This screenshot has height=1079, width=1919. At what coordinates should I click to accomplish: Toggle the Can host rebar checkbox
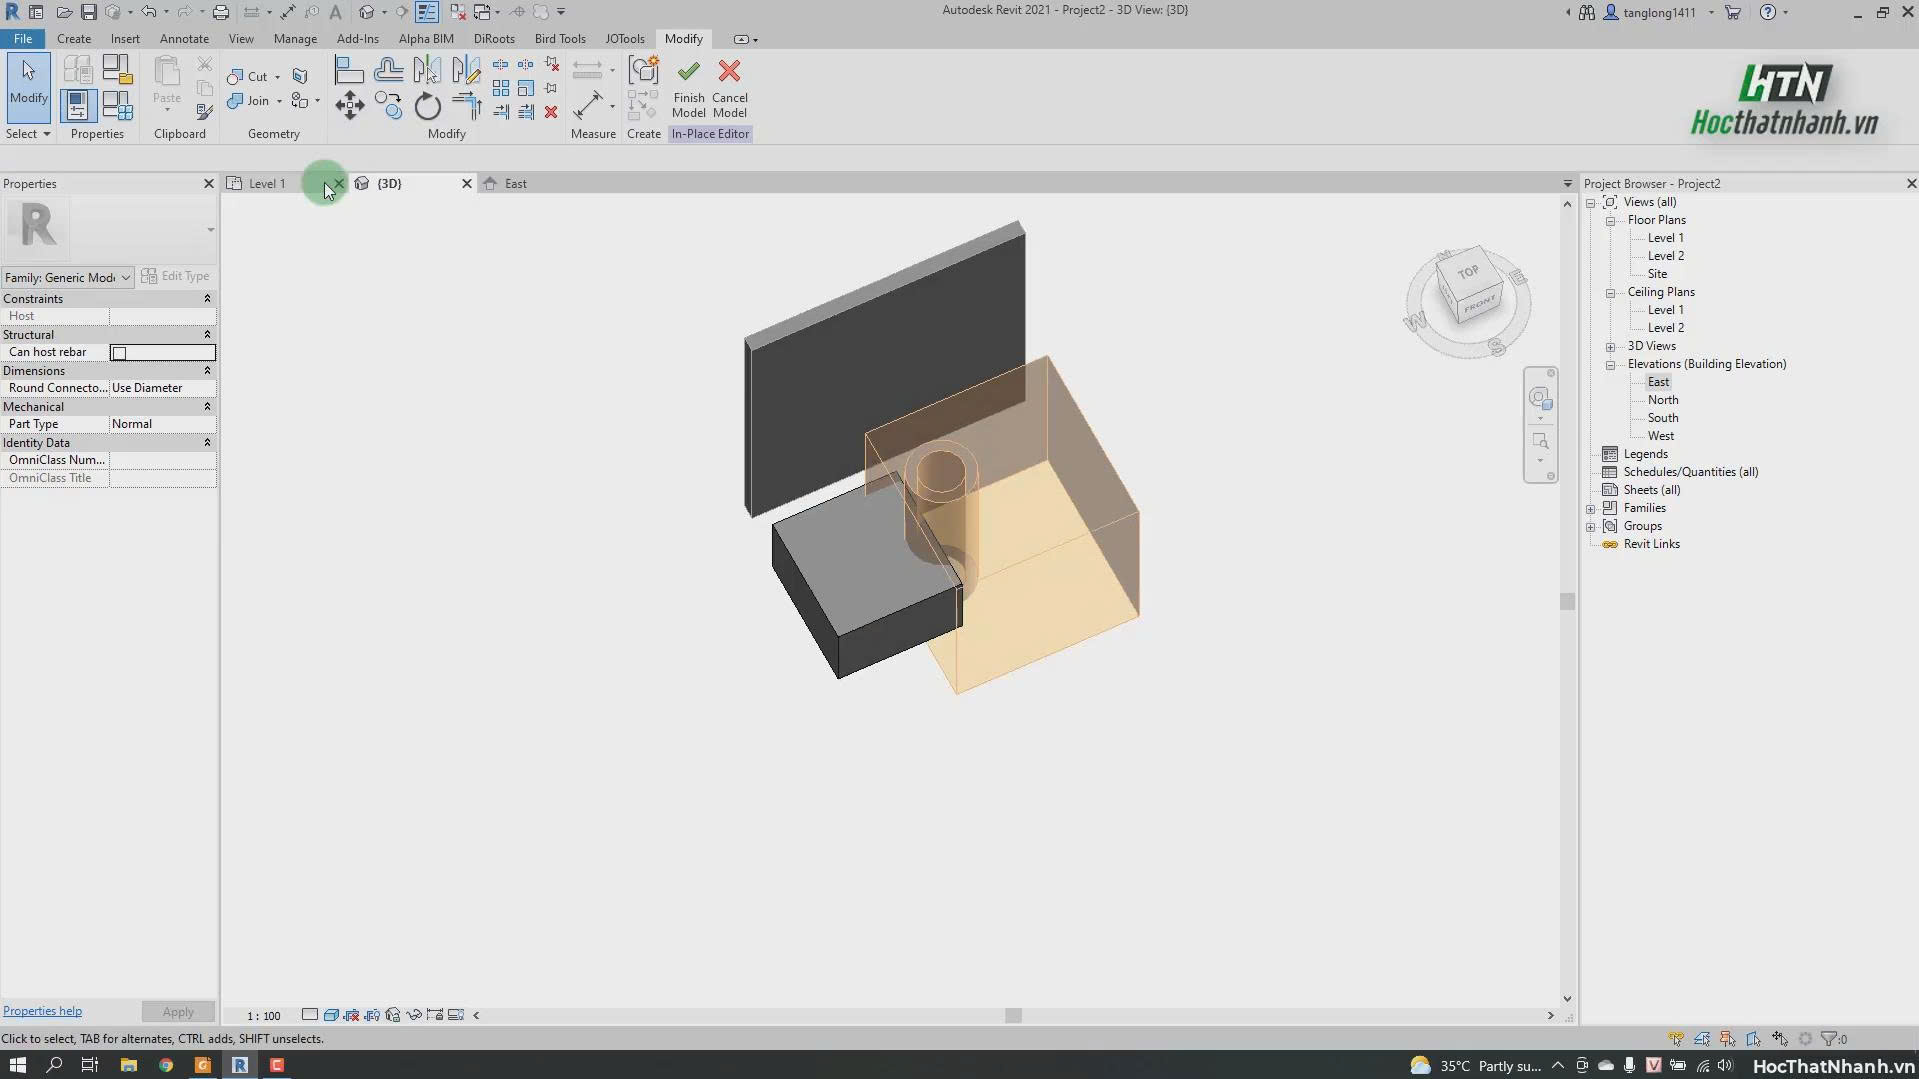[x=119, y=353]
